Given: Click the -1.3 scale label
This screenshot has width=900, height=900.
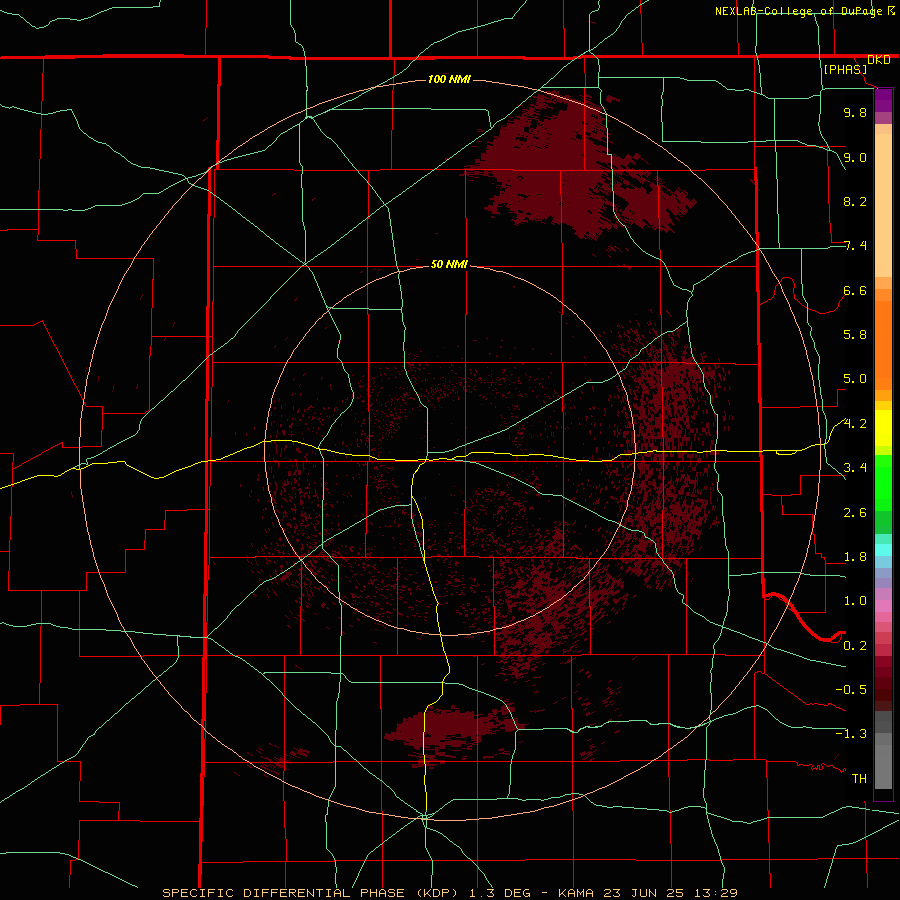Looking at the screenshot, I should pos(851,734).
